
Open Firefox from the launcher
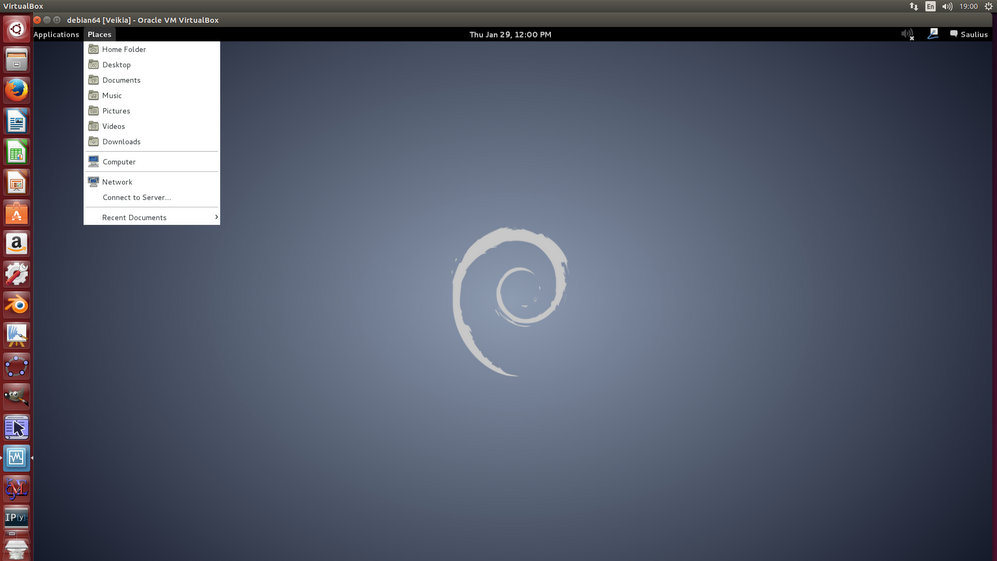coord(16,91)
